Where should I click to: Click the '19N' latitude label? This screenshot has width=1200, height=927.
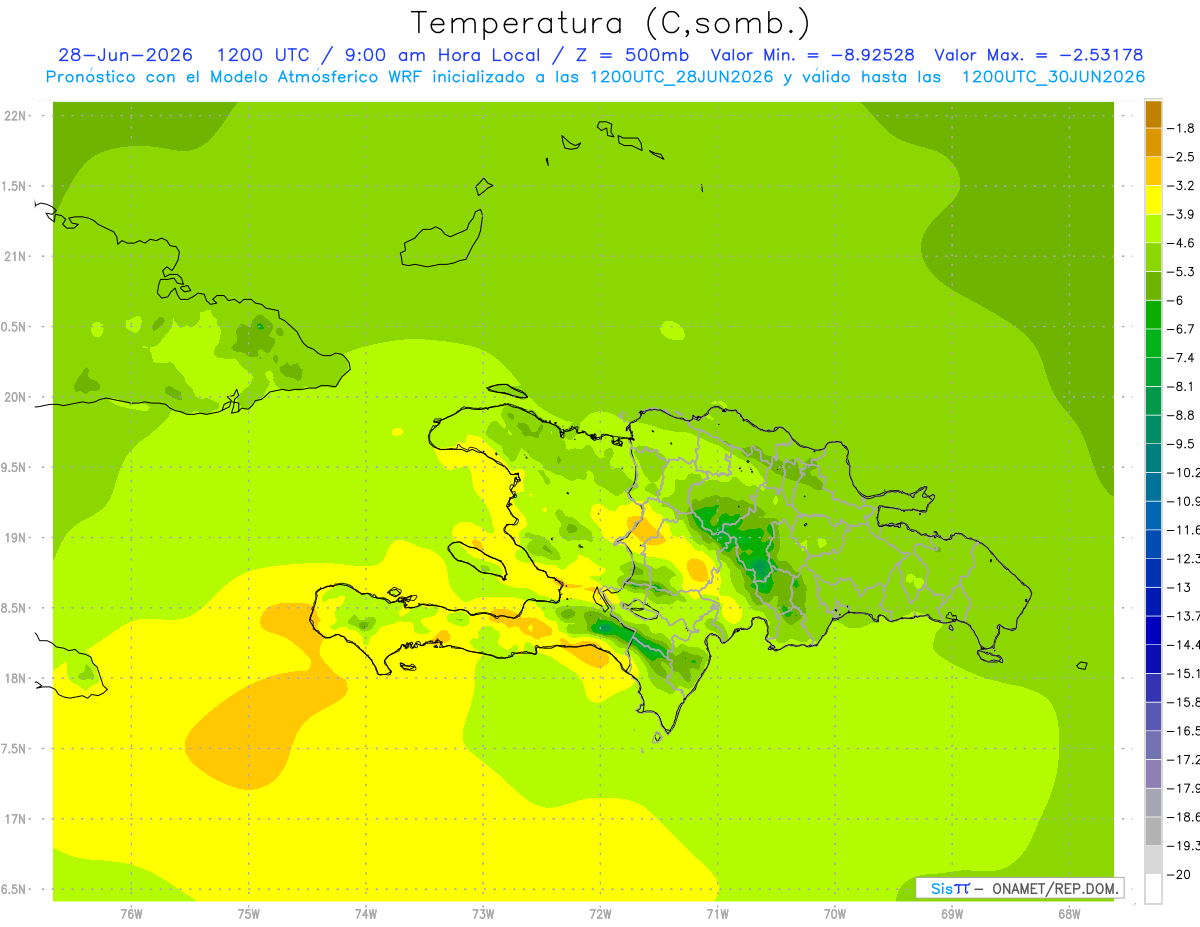click(15, 538)
